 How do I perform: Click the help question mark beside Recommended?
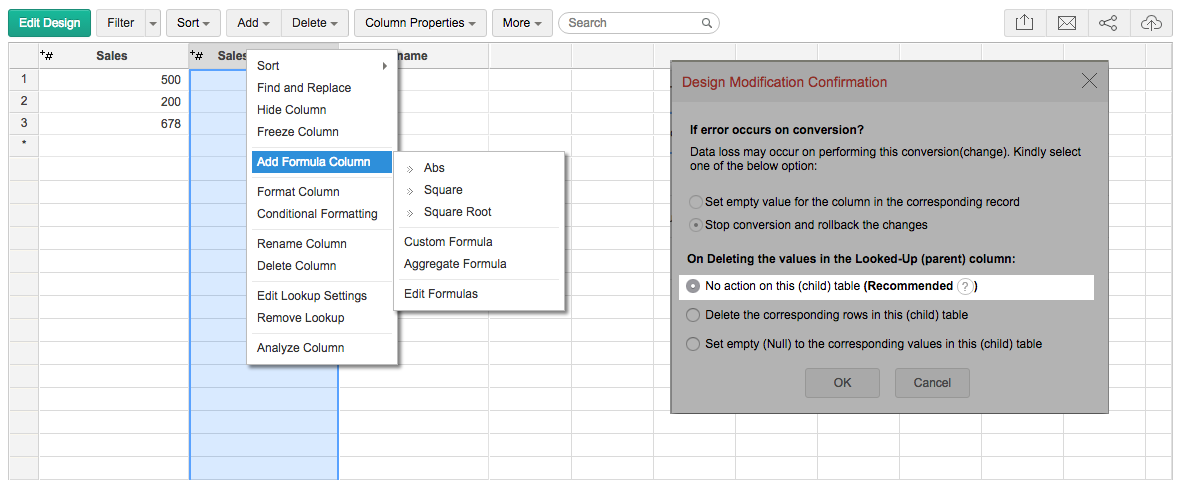tap(964, 286)
